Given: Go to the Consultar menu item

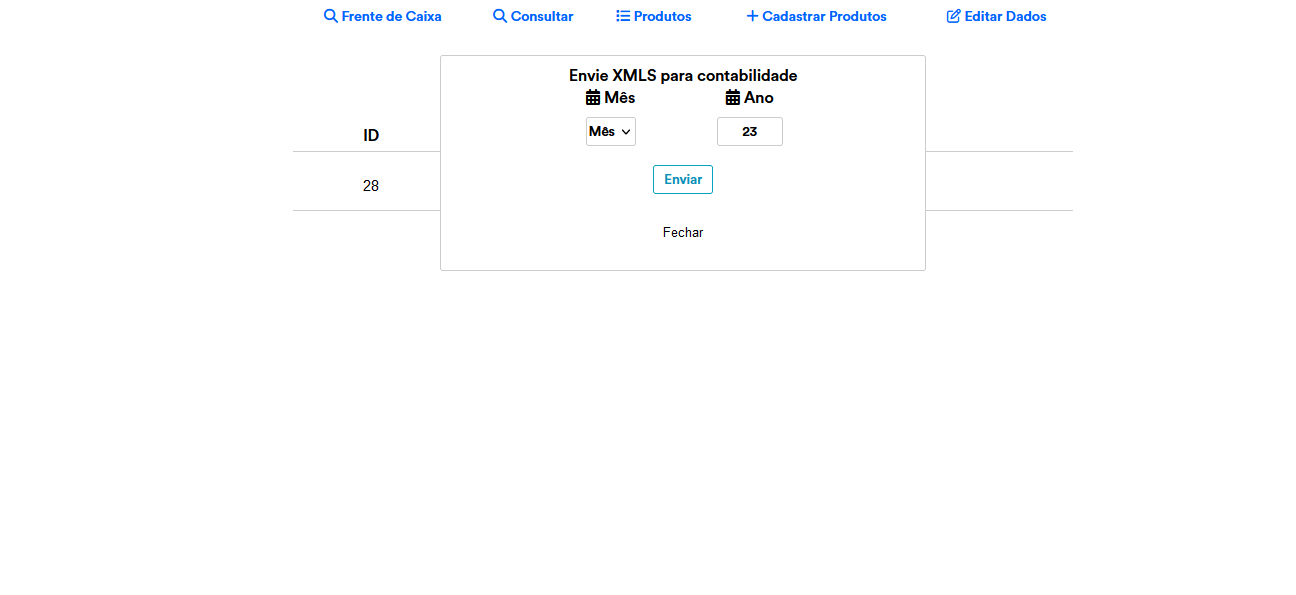Looking at the screenshot, I should pos(542,16).
